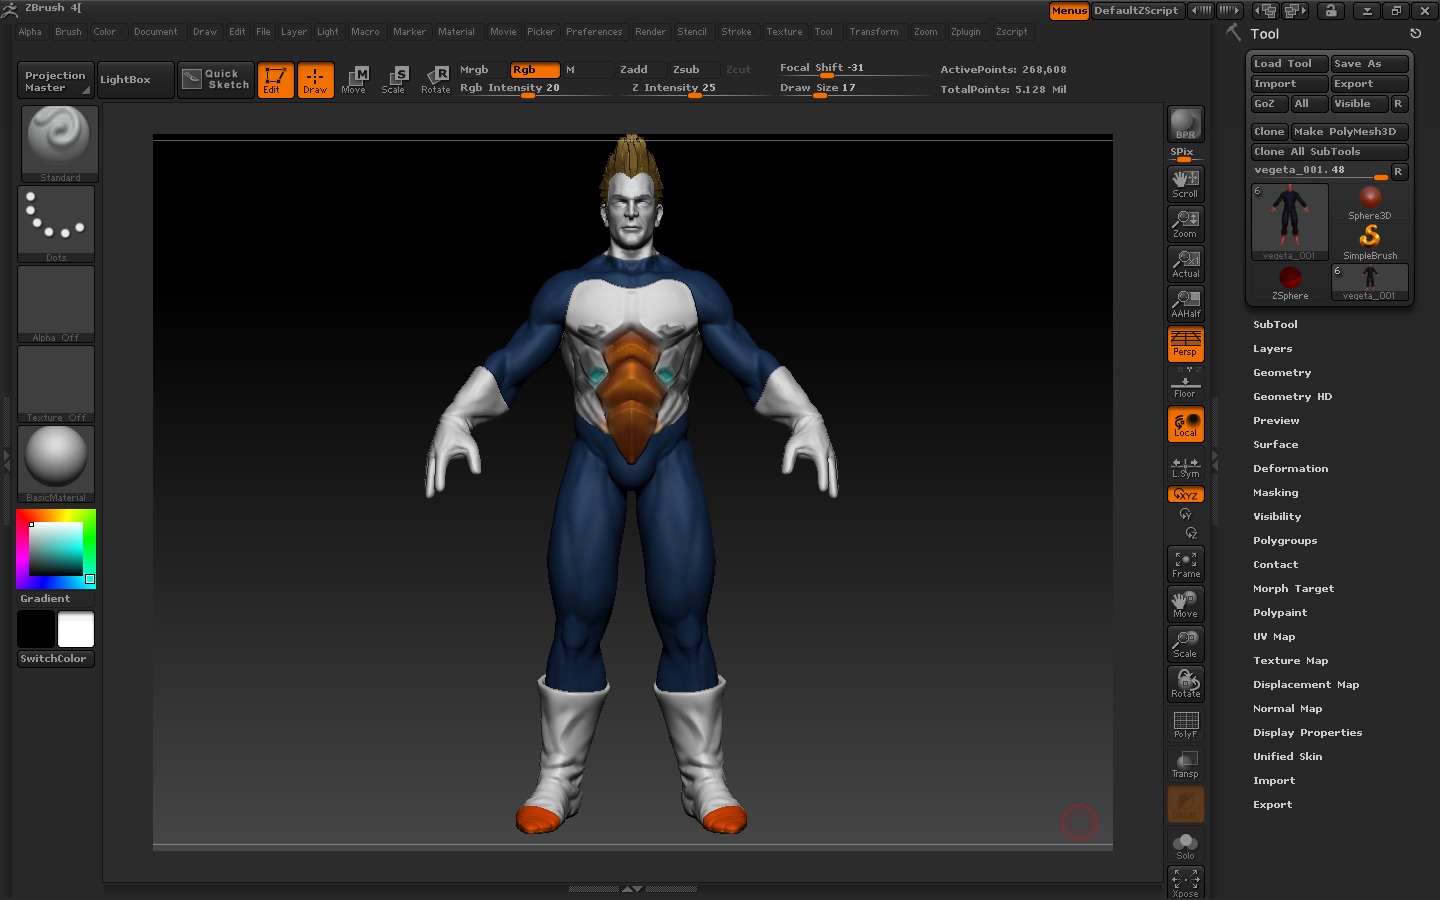Open the Brush menu
This screenshot has height=900, width=1440.
coord(68,32)
